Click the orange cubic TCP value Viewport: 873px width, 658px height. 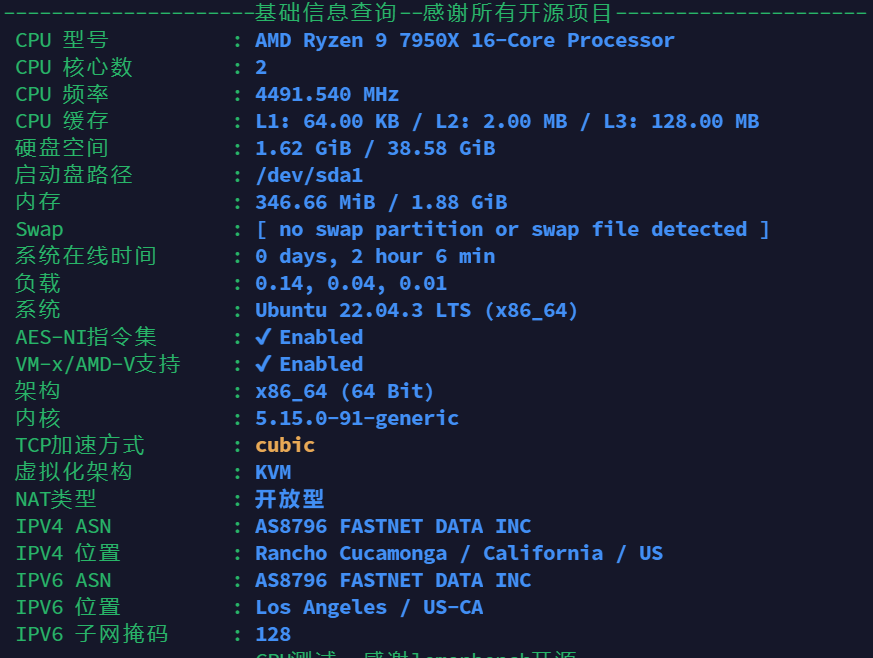(x=285, y=445)
